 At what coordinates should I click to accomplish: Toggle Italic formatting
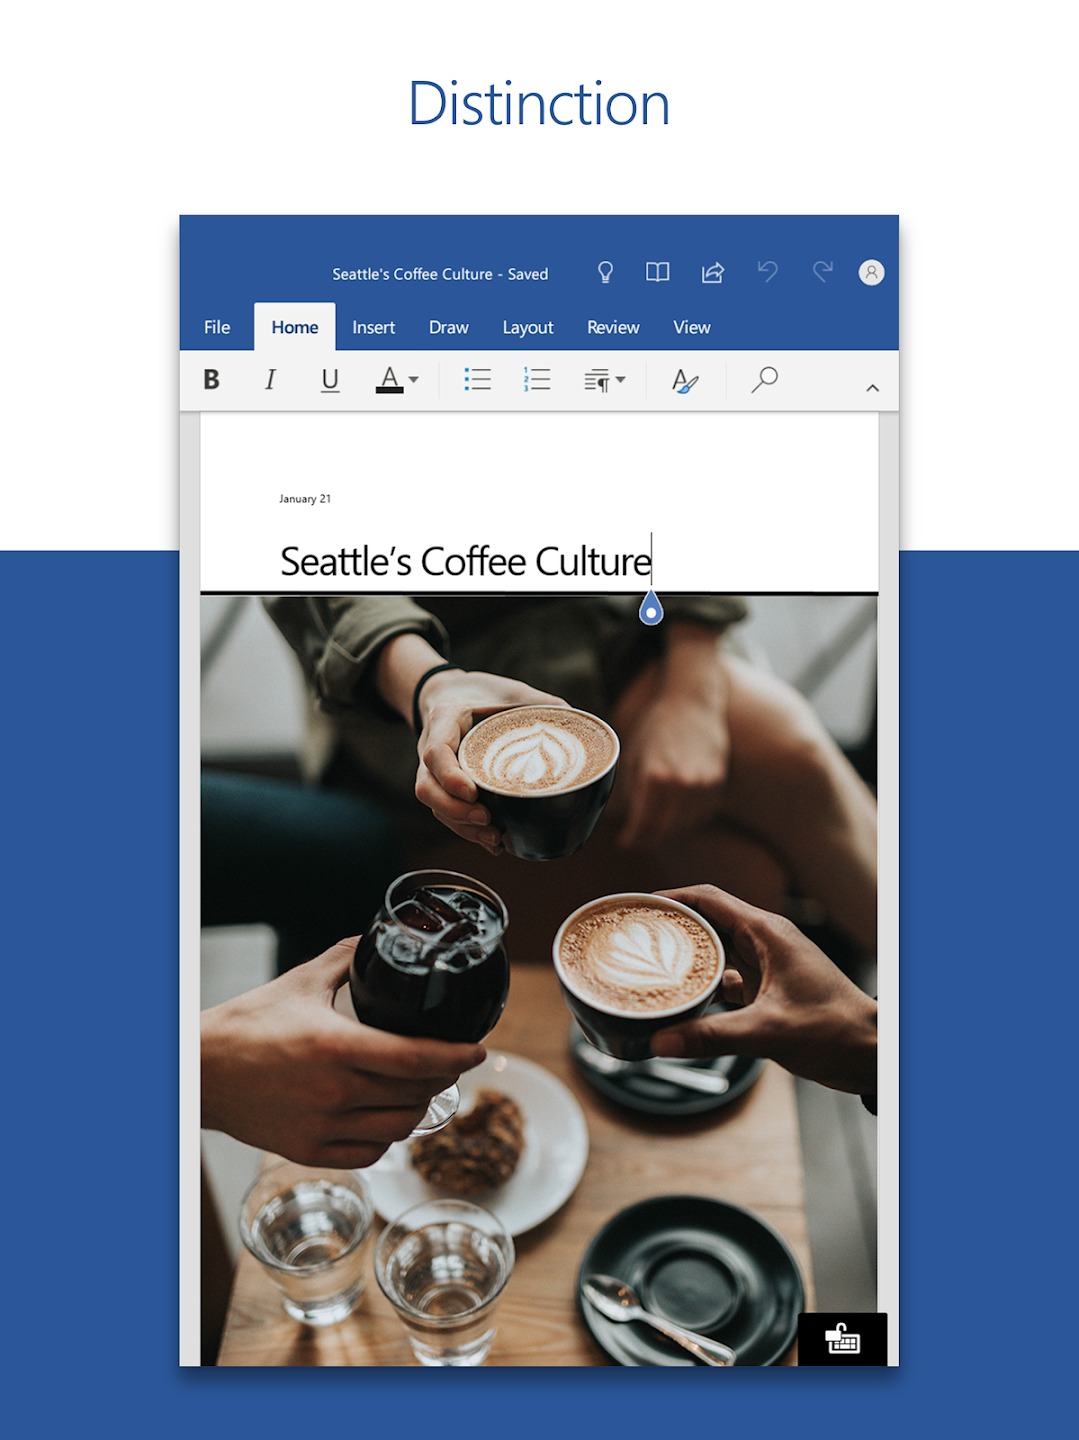click(270, 380)
